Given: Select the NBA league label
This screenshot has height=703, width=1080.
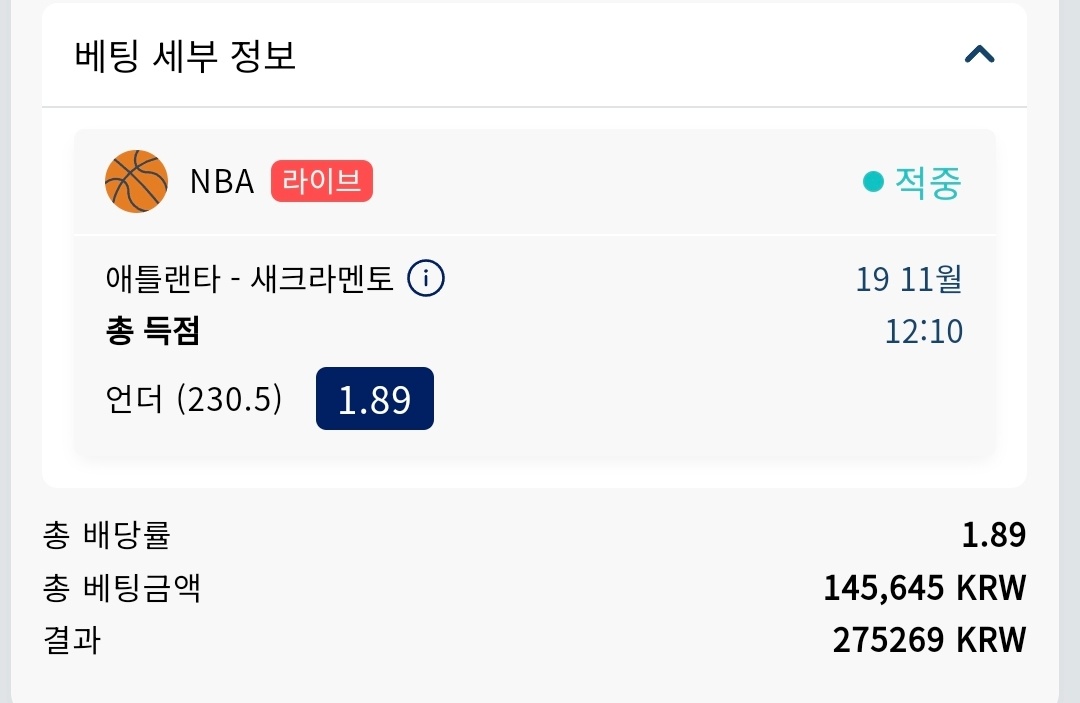Looking at the screenshot, I should click(x=222, y=182).
